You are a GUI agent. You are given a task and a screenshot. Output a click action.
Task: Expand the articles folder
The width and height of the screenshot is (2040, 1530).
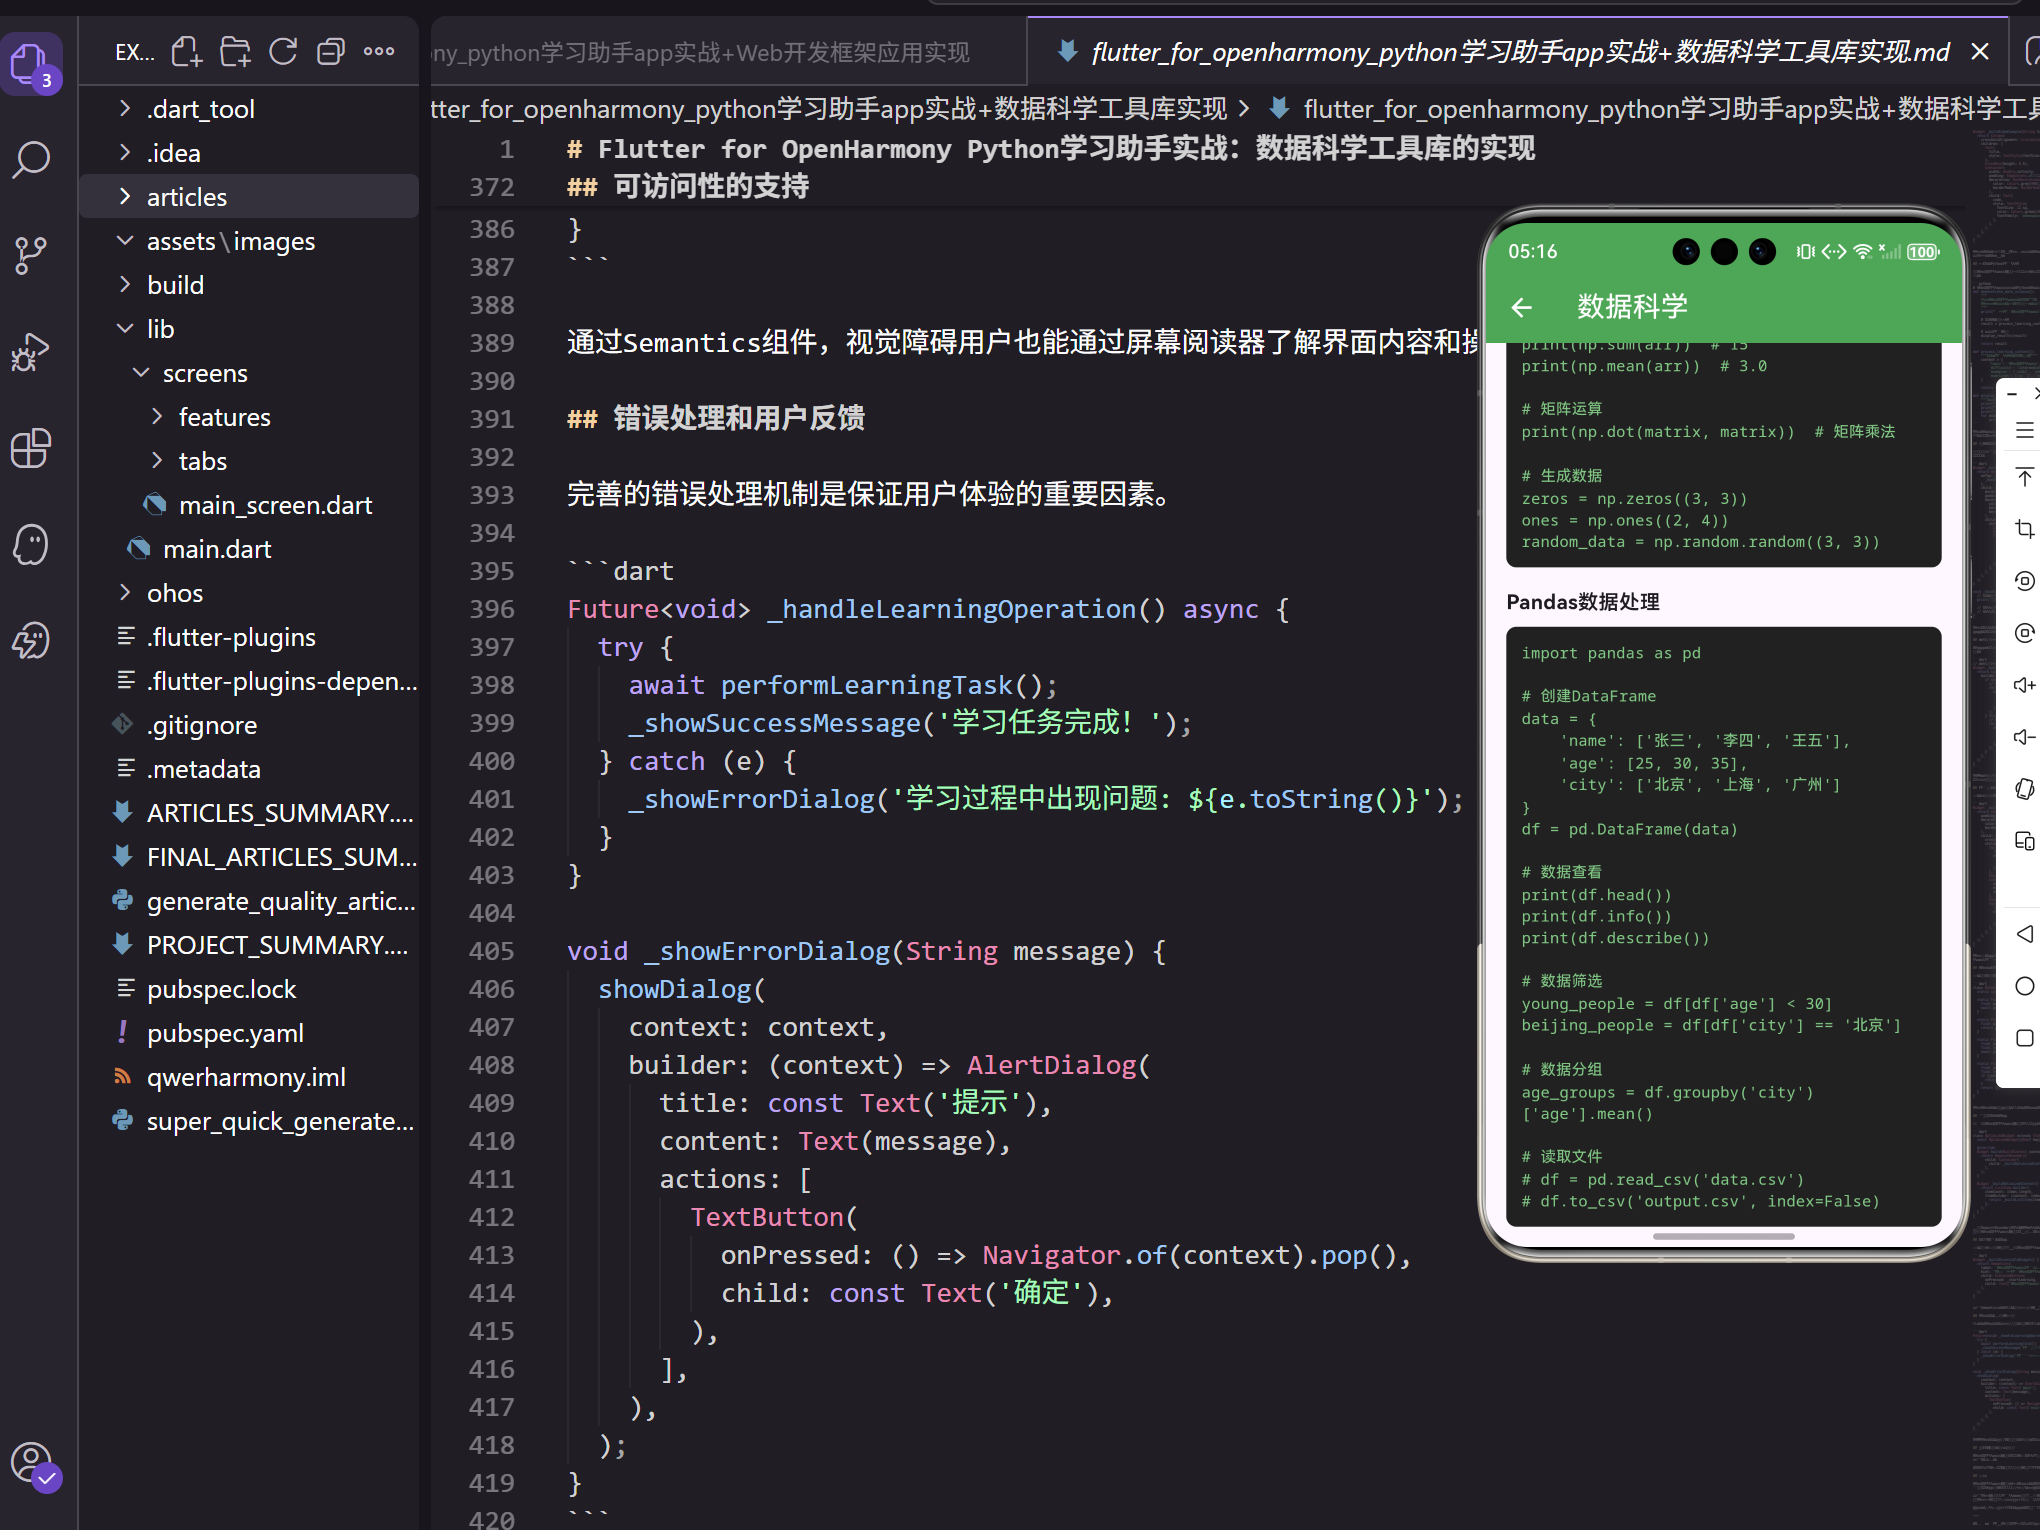tap(187, 197)
